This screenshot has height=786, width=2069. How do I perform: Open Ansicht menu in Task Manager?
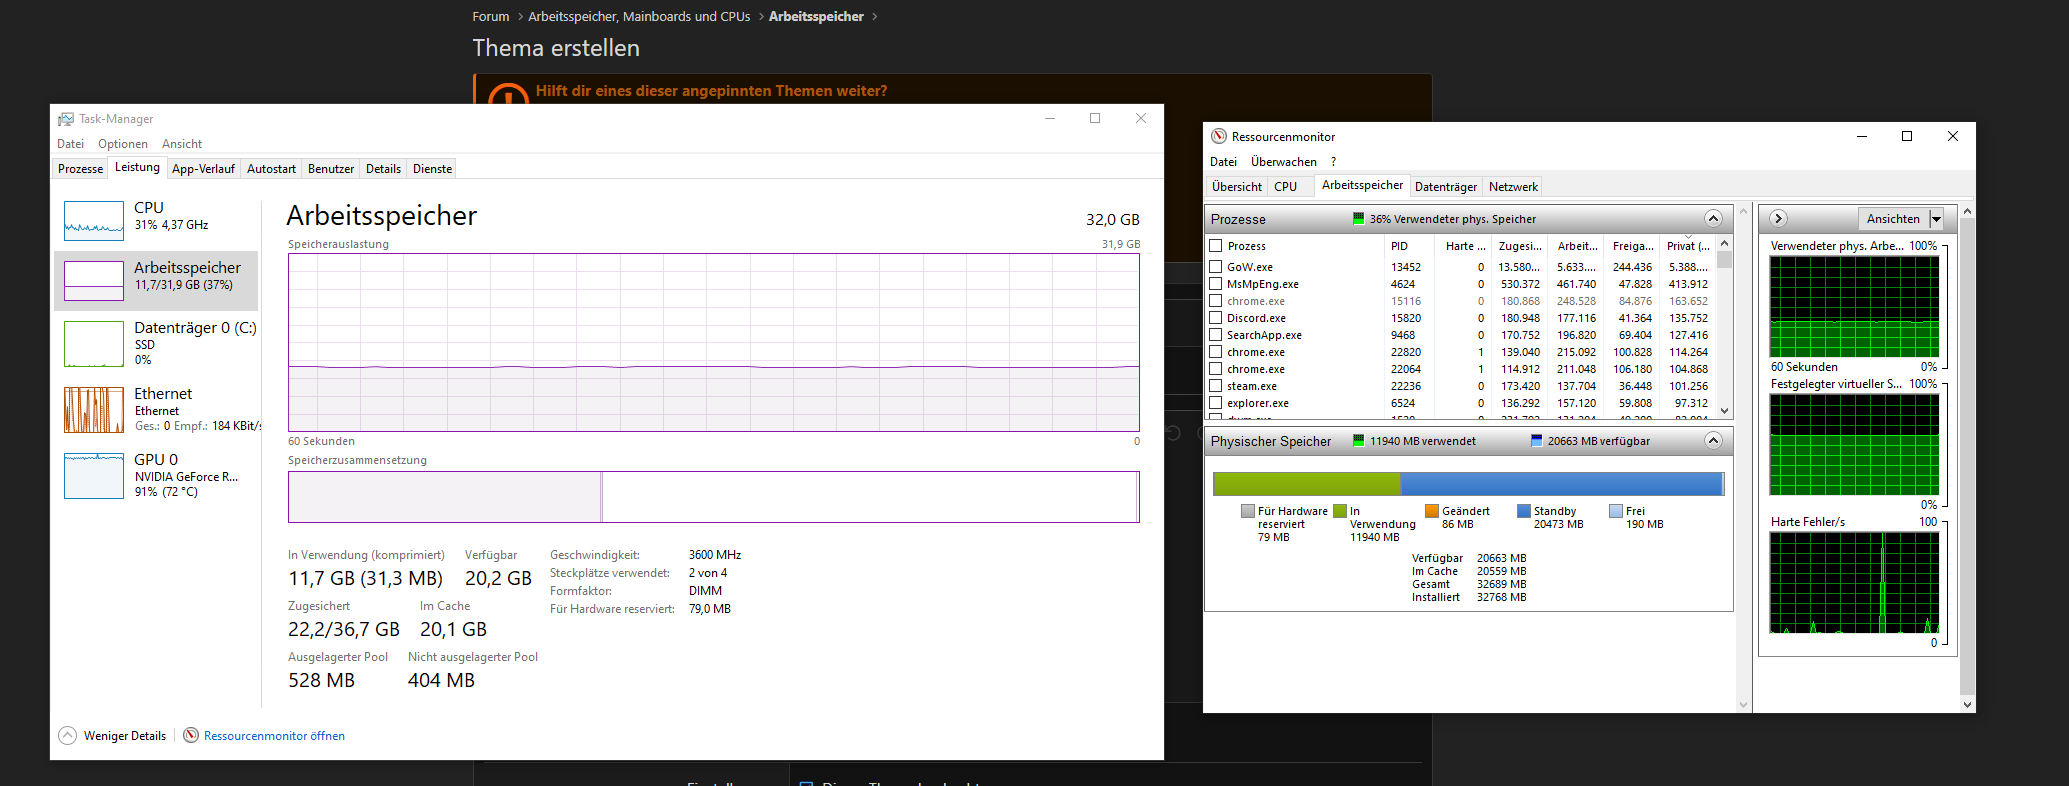[x=182, y=144]
